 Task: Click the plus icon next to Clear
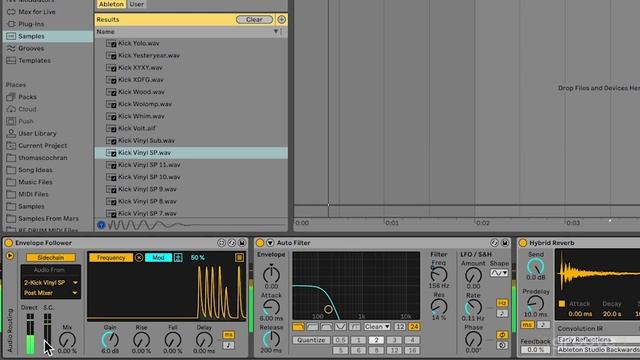(x=281, y=20)
